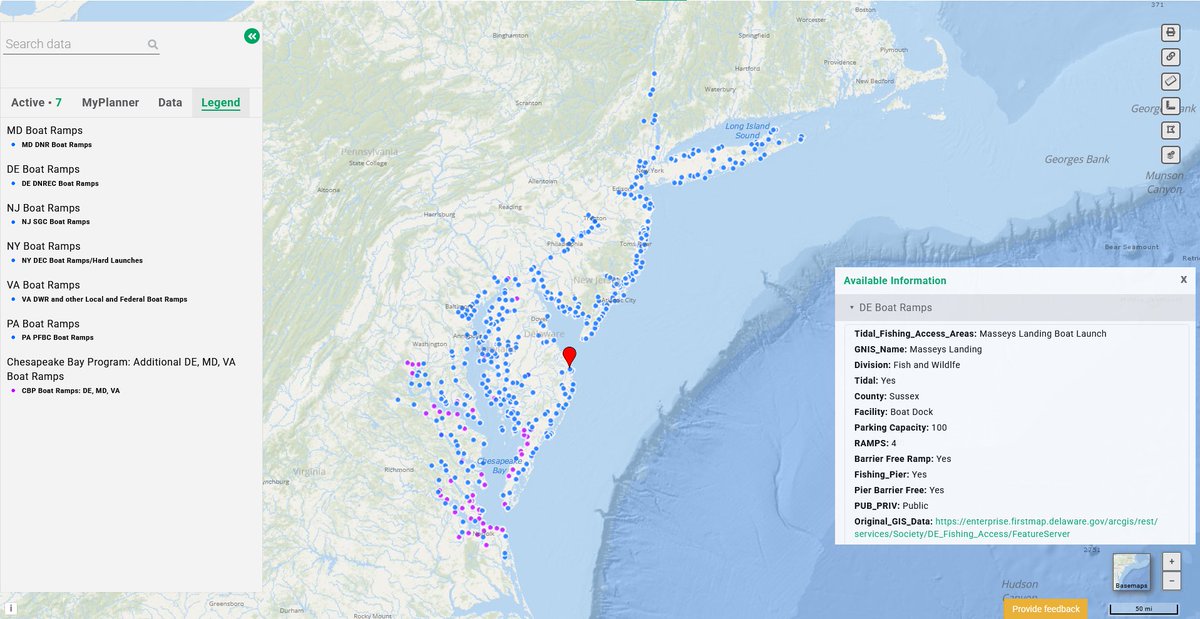Open the Data tab
This screenshot has width=1200, height=619.
[x=170, y=102]
